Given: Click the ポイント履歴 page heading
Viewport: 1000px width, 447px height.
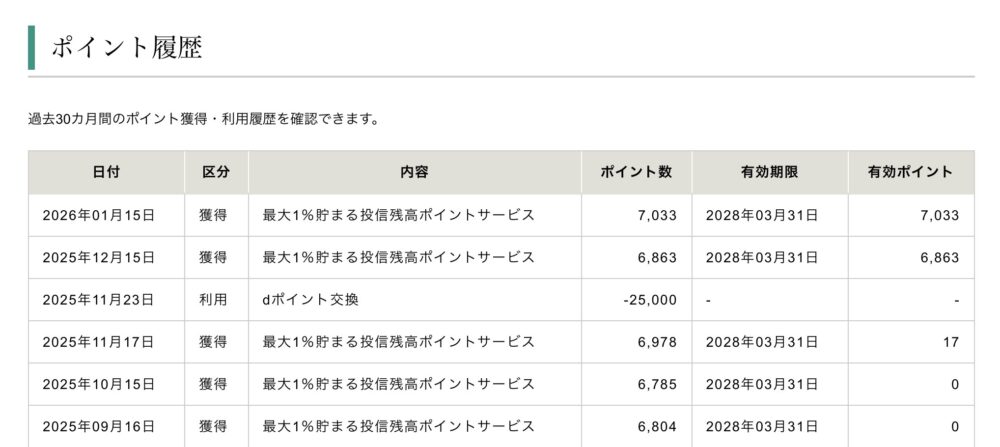Looking at the screenshot, I should point(126,48).
